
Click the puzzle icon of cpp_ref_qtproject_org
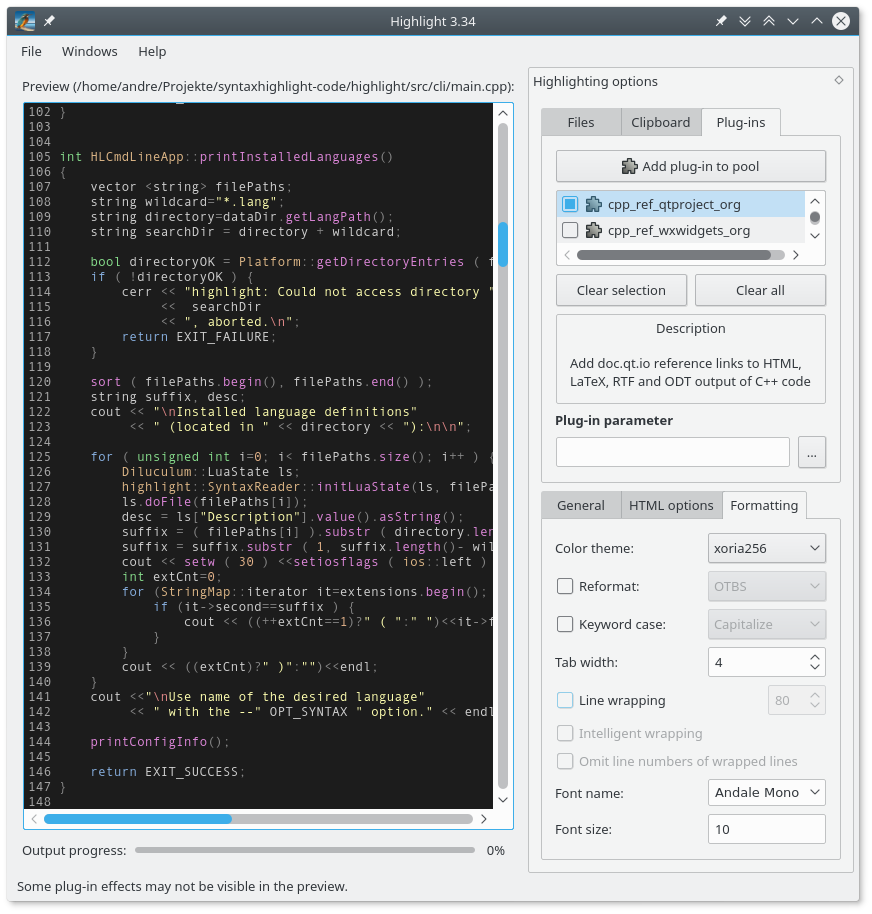tap(593, 204)
